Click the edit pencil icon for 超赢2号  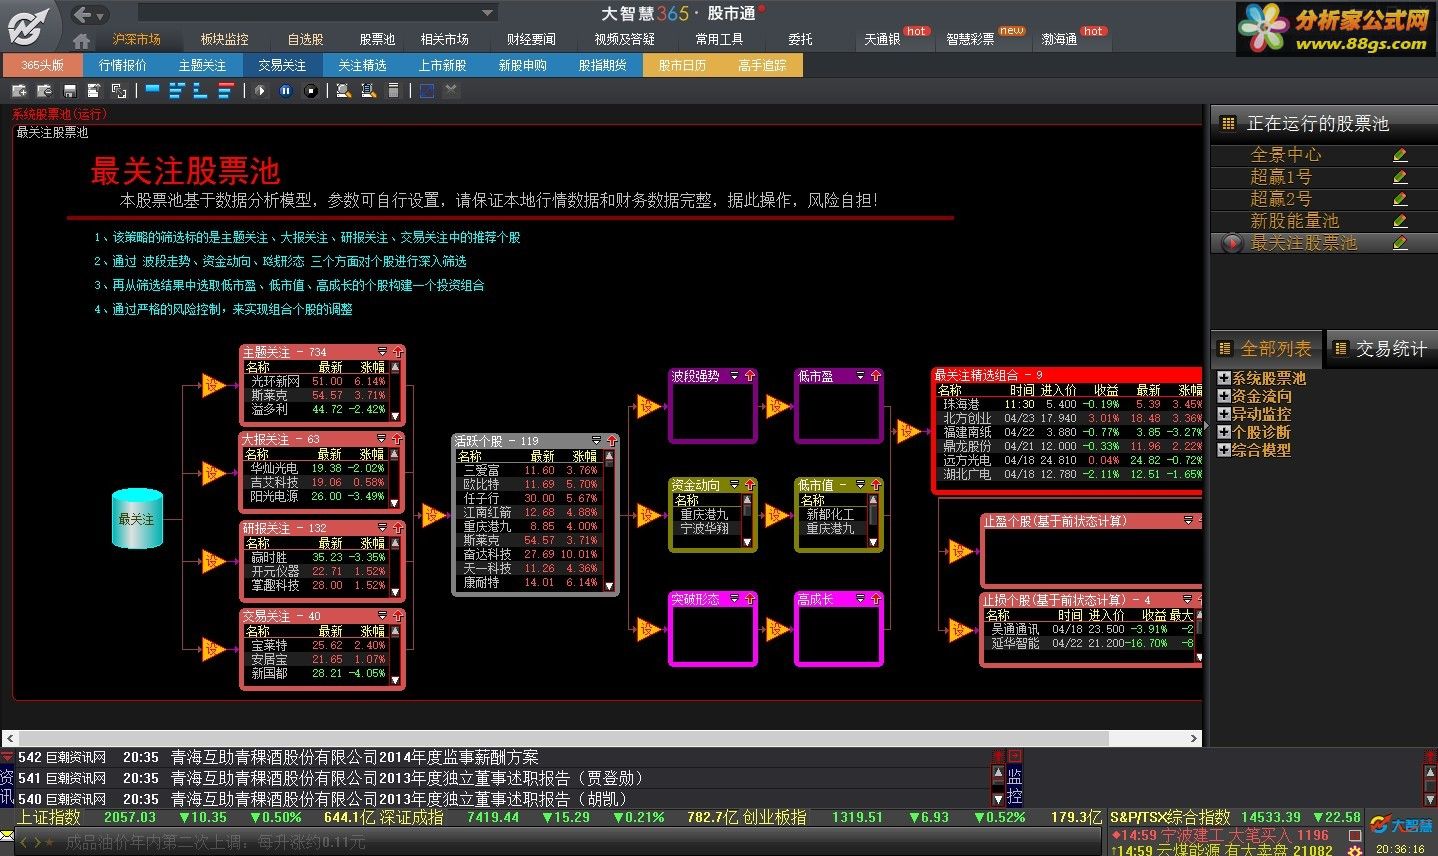pos(1400,199)
